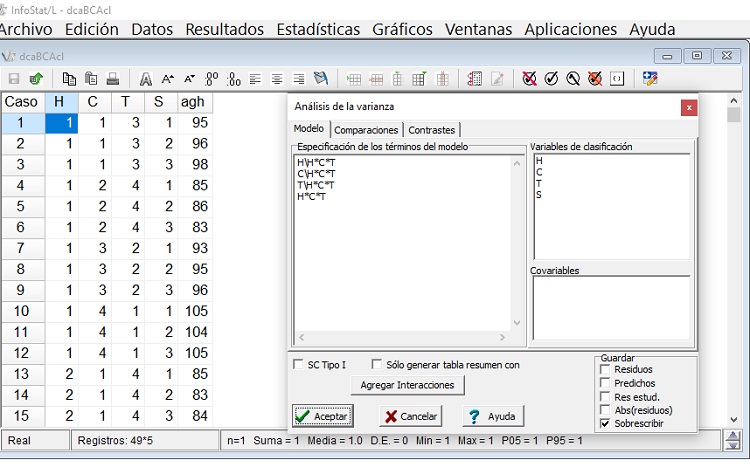The image size is (750, 467).
Task: Enable the SC Tipo I checkbox
Action: pyautogui.click(x=298, y=365)
